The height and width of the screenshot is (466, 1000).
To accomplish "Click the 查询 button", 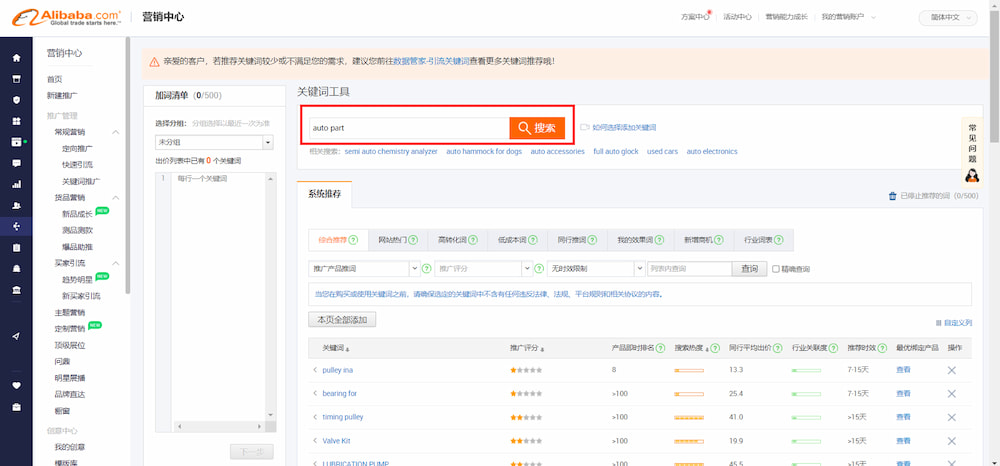I will 749,269.
